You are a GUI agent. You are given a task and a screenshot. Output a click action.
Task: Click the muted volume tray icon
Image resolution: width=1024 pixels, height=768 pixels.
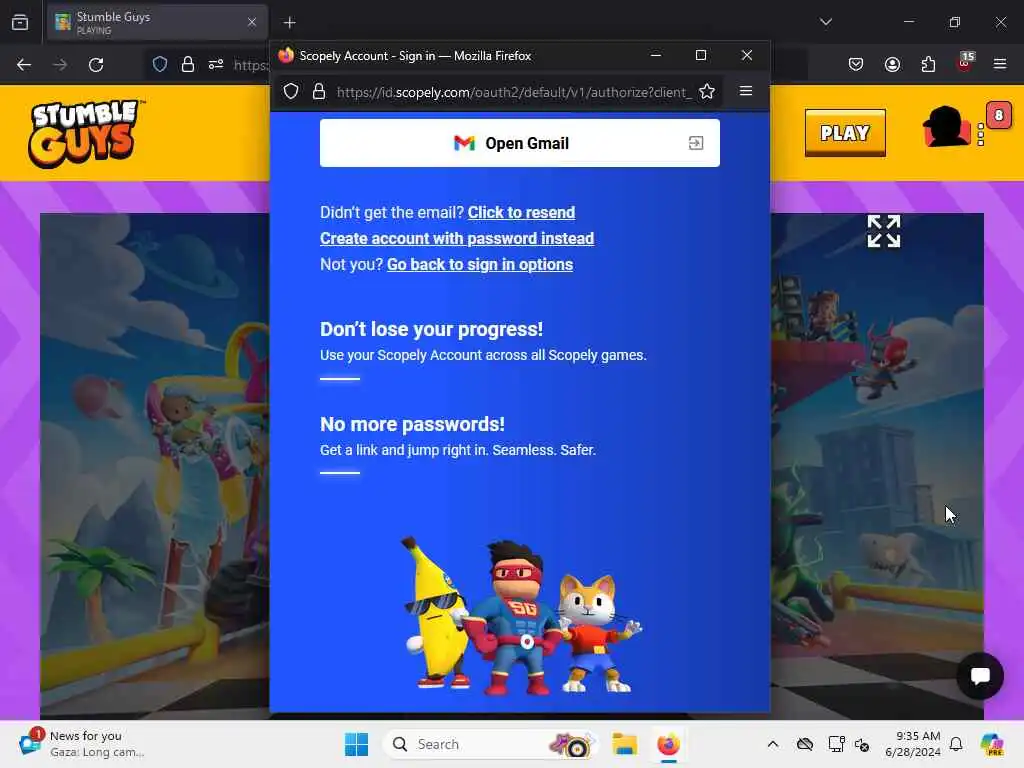(862, 744)
